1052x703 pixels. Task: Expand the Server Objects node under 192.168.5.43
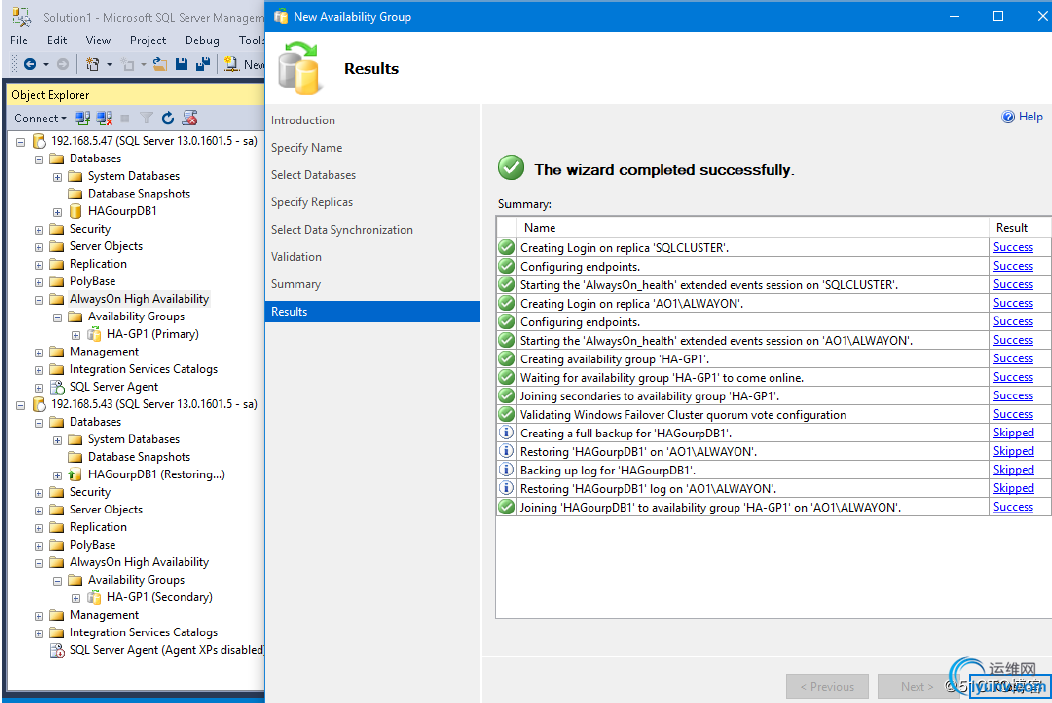point(39,510)
